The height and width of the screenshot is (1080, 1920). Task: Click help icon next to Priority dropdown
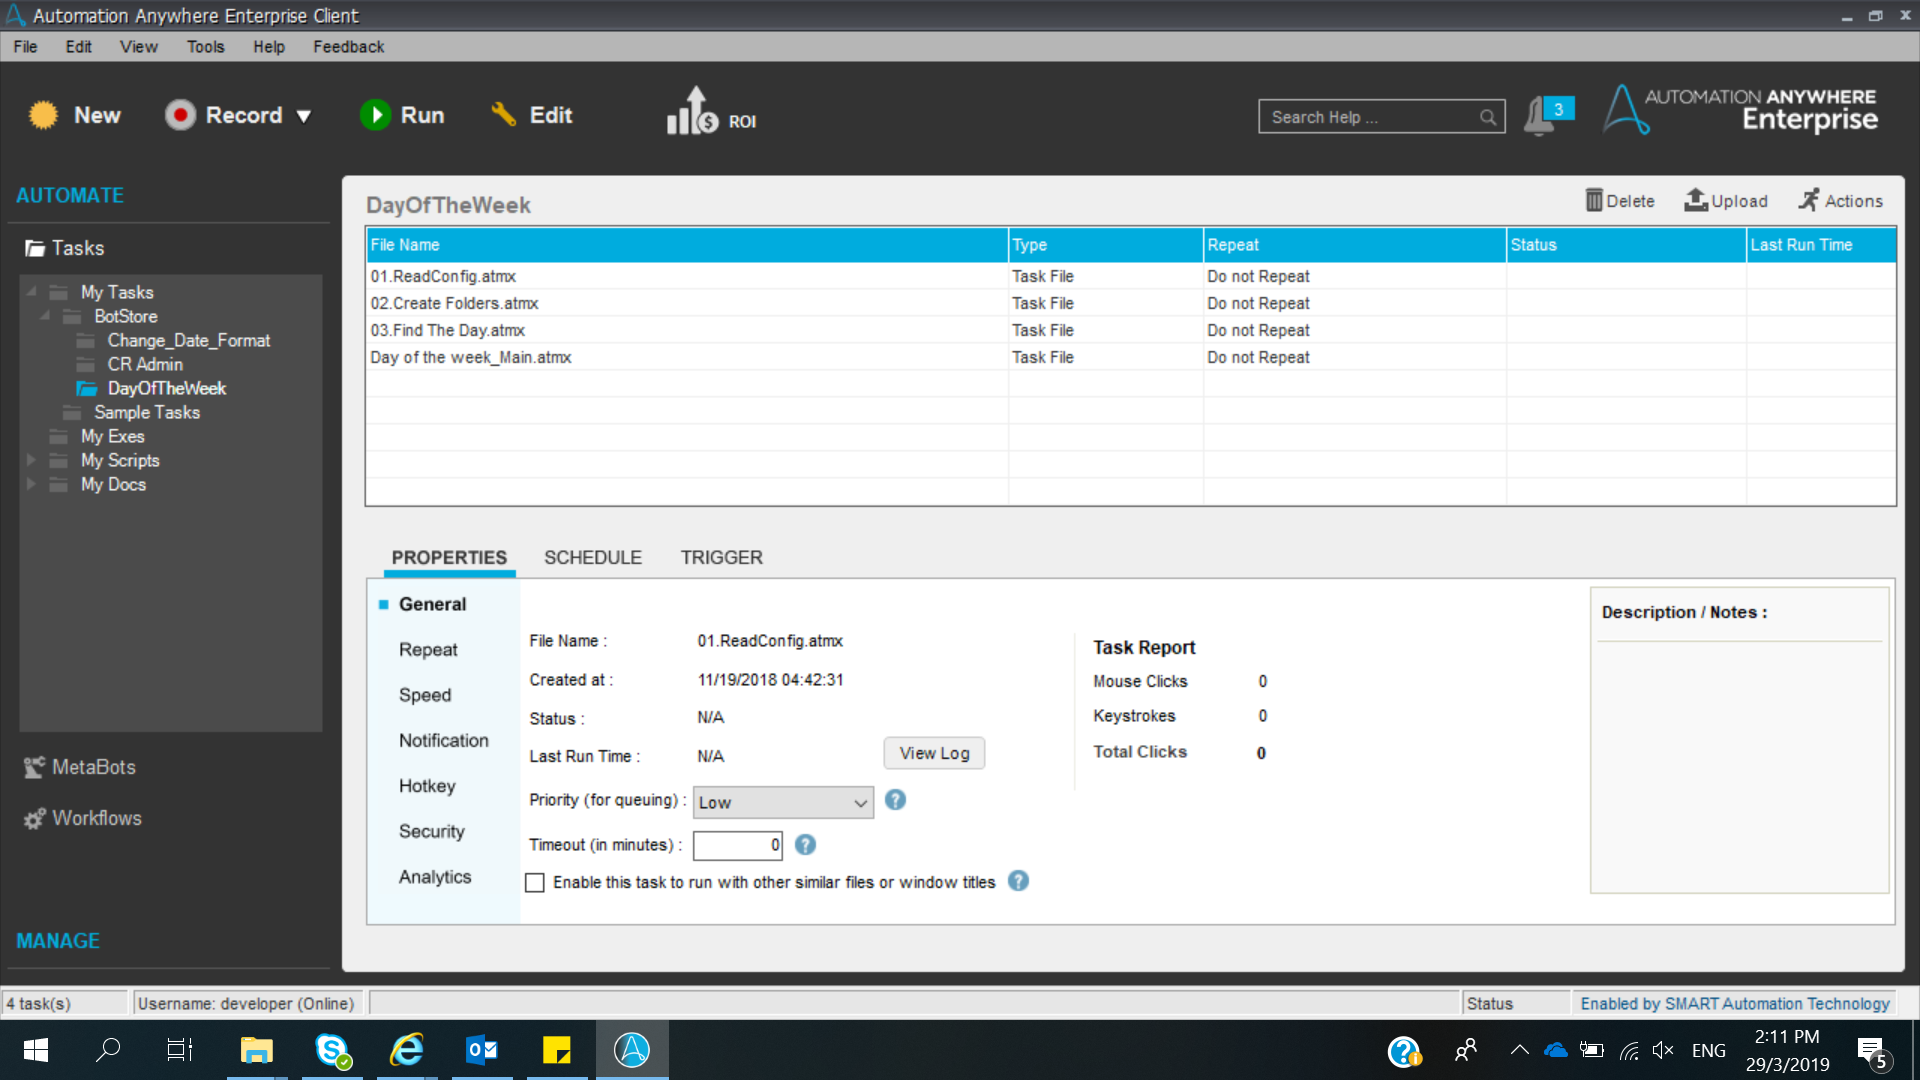pos(895,800)
